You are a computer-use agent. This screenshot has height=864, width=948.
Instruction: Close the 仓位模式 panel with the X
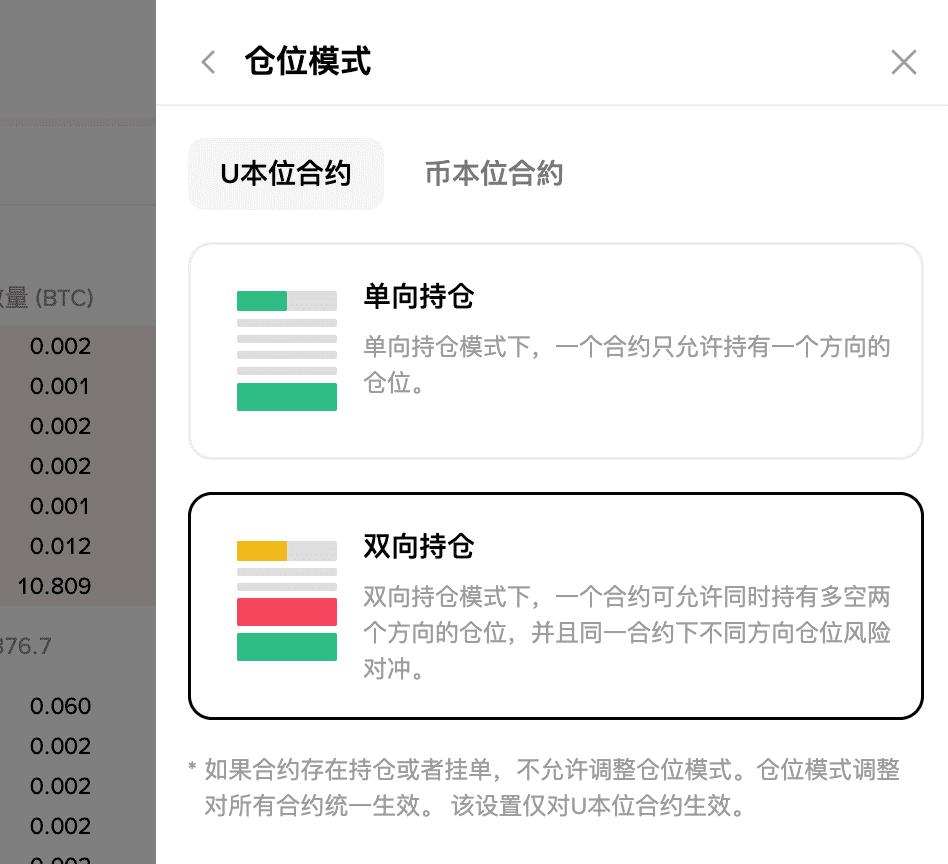pyautogui.click(x=903, y=63)
